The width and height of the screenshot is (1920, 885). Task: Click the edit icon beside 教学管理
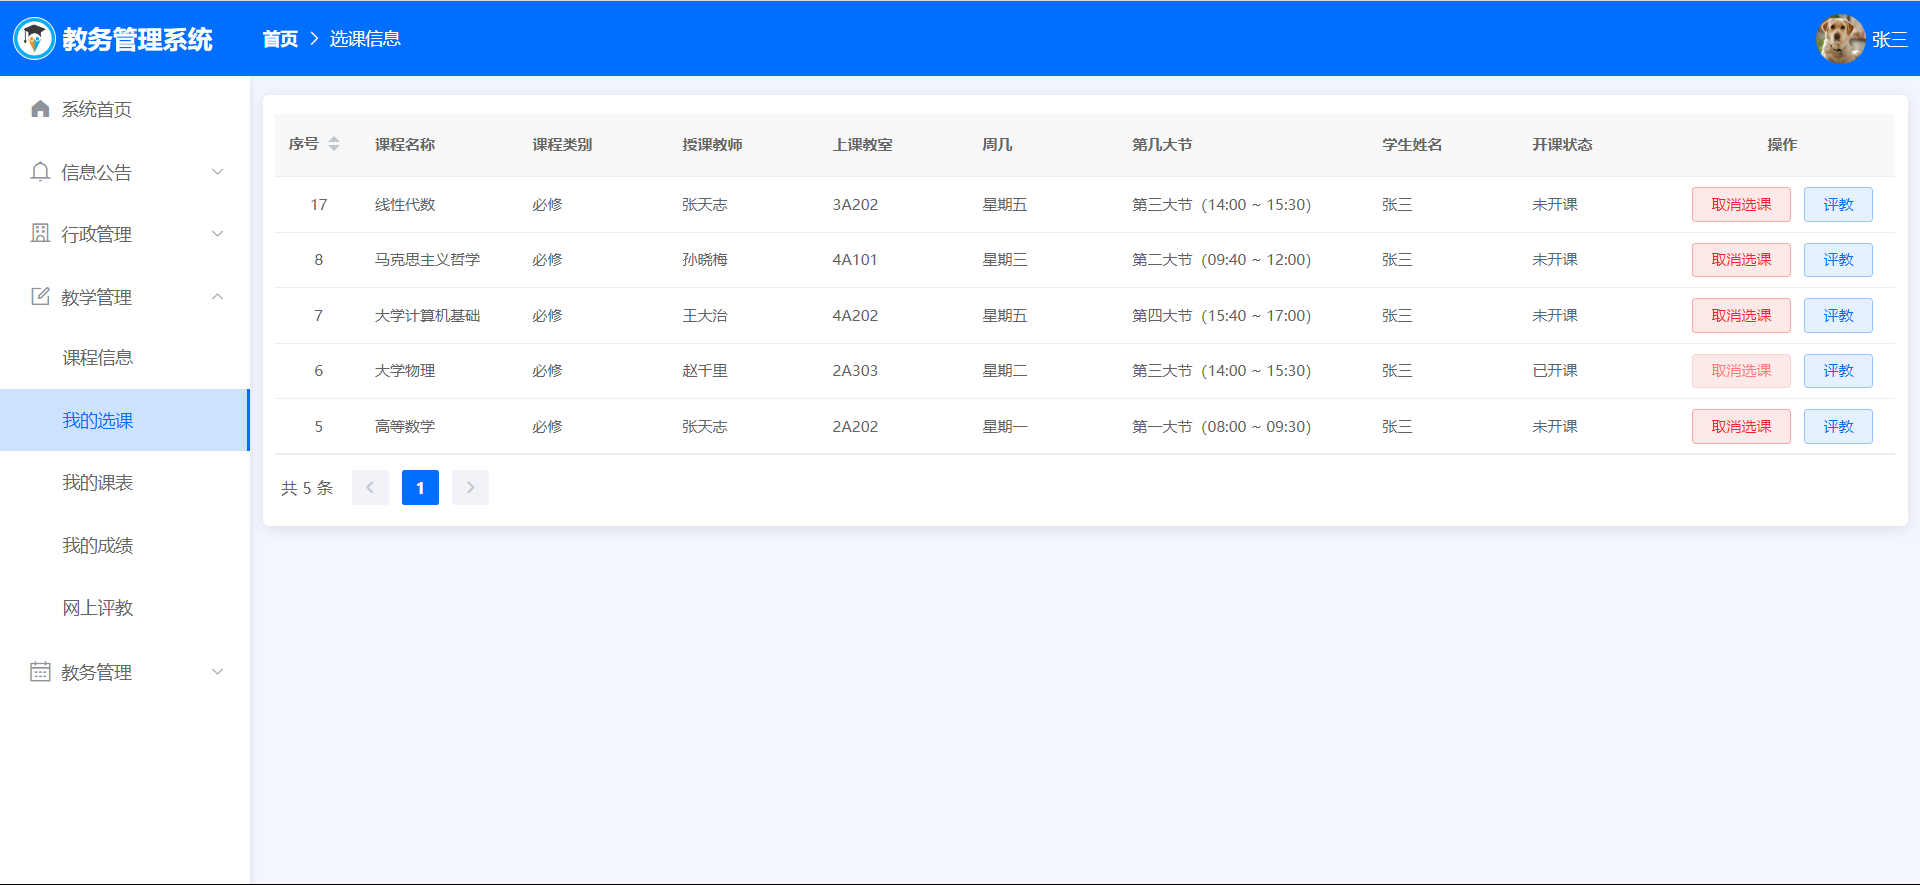tap(40, 297)
